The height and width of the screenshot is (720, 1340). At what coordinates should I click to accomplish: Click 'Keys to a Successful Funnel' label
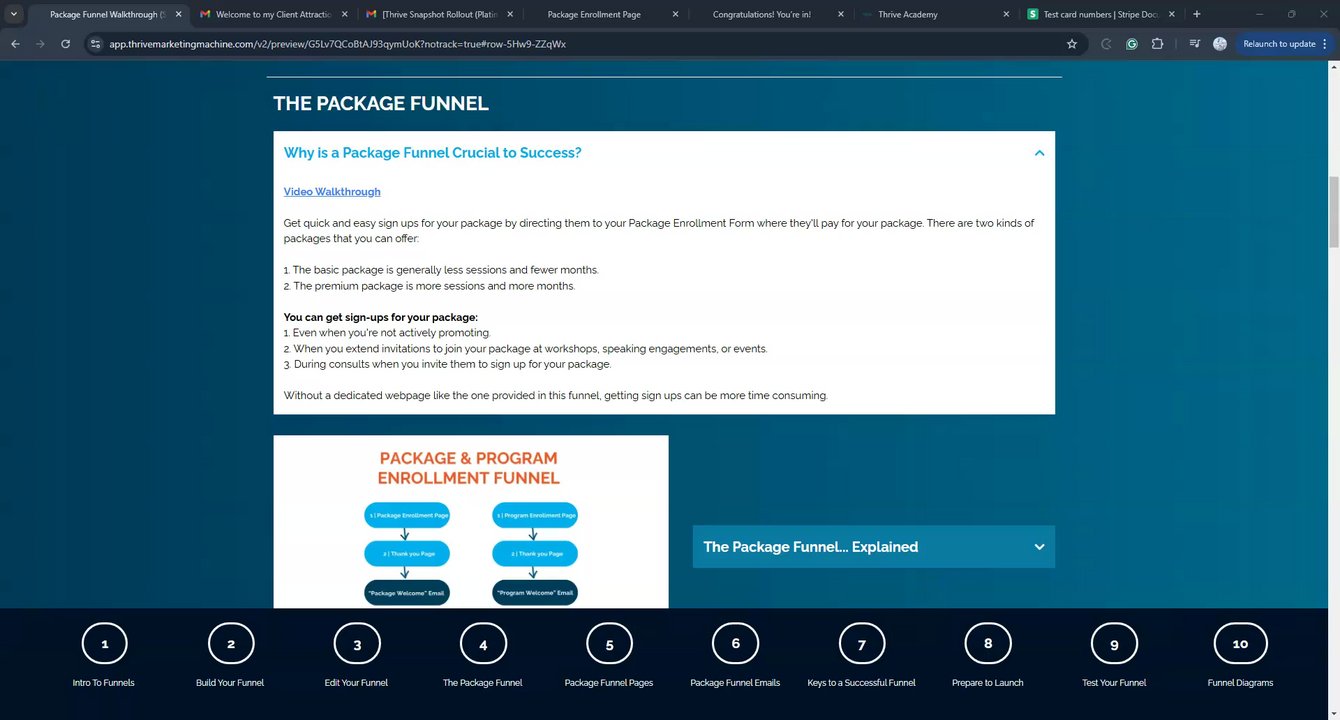tap(862, 683)
